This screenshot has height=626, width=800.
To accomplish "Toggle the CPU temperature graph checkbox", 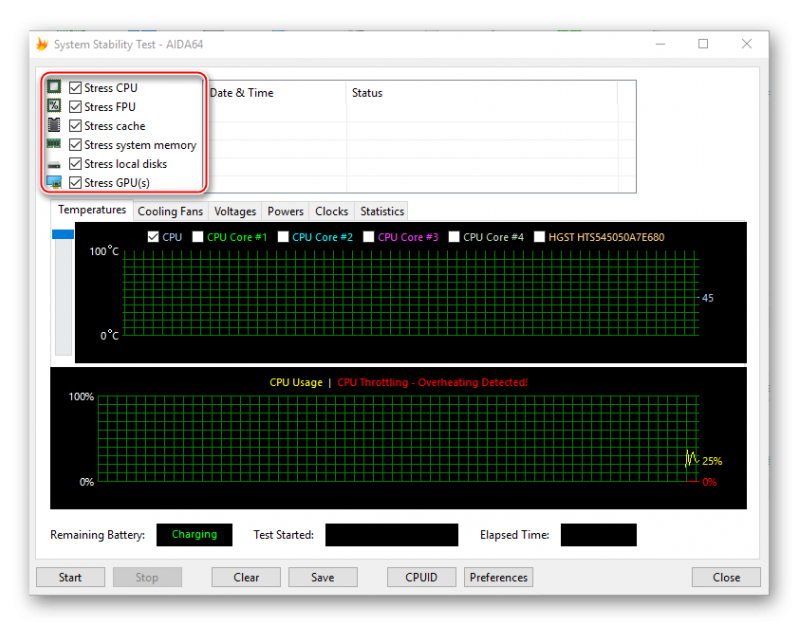I will tap(153, 237).
